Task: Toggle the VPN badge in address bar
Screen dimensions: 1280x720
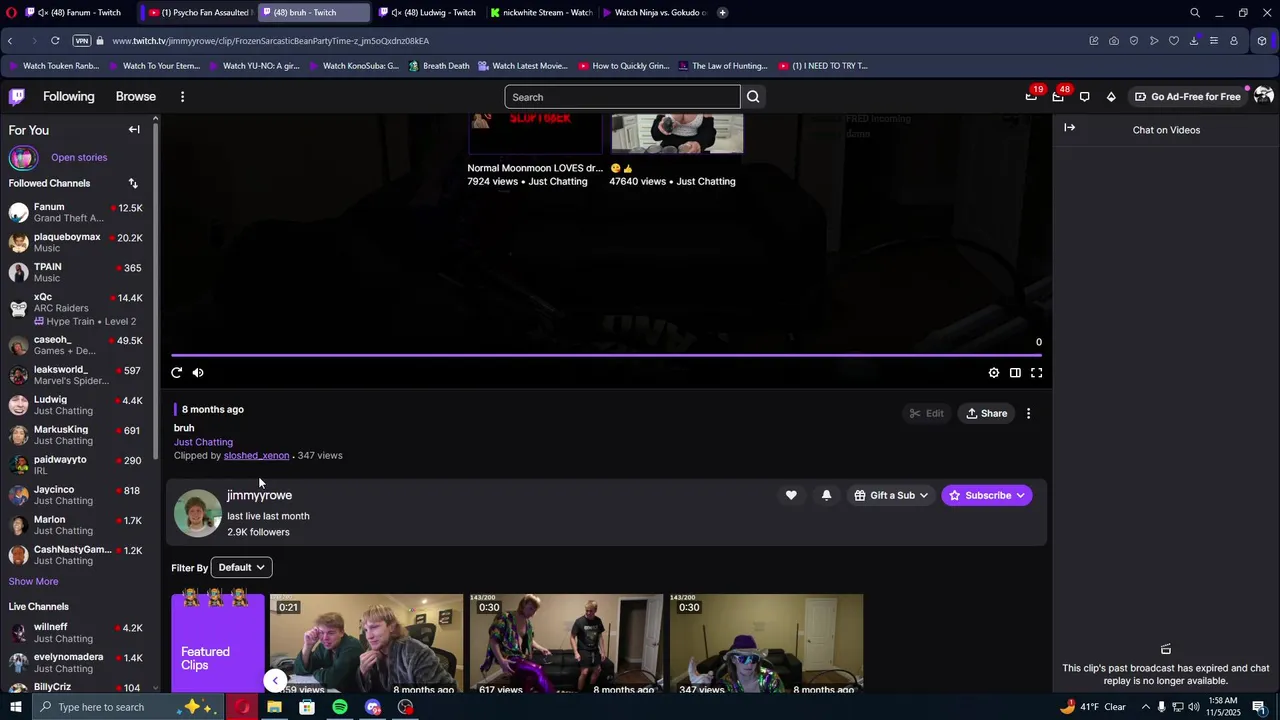Action: click(x=81, y=41)
